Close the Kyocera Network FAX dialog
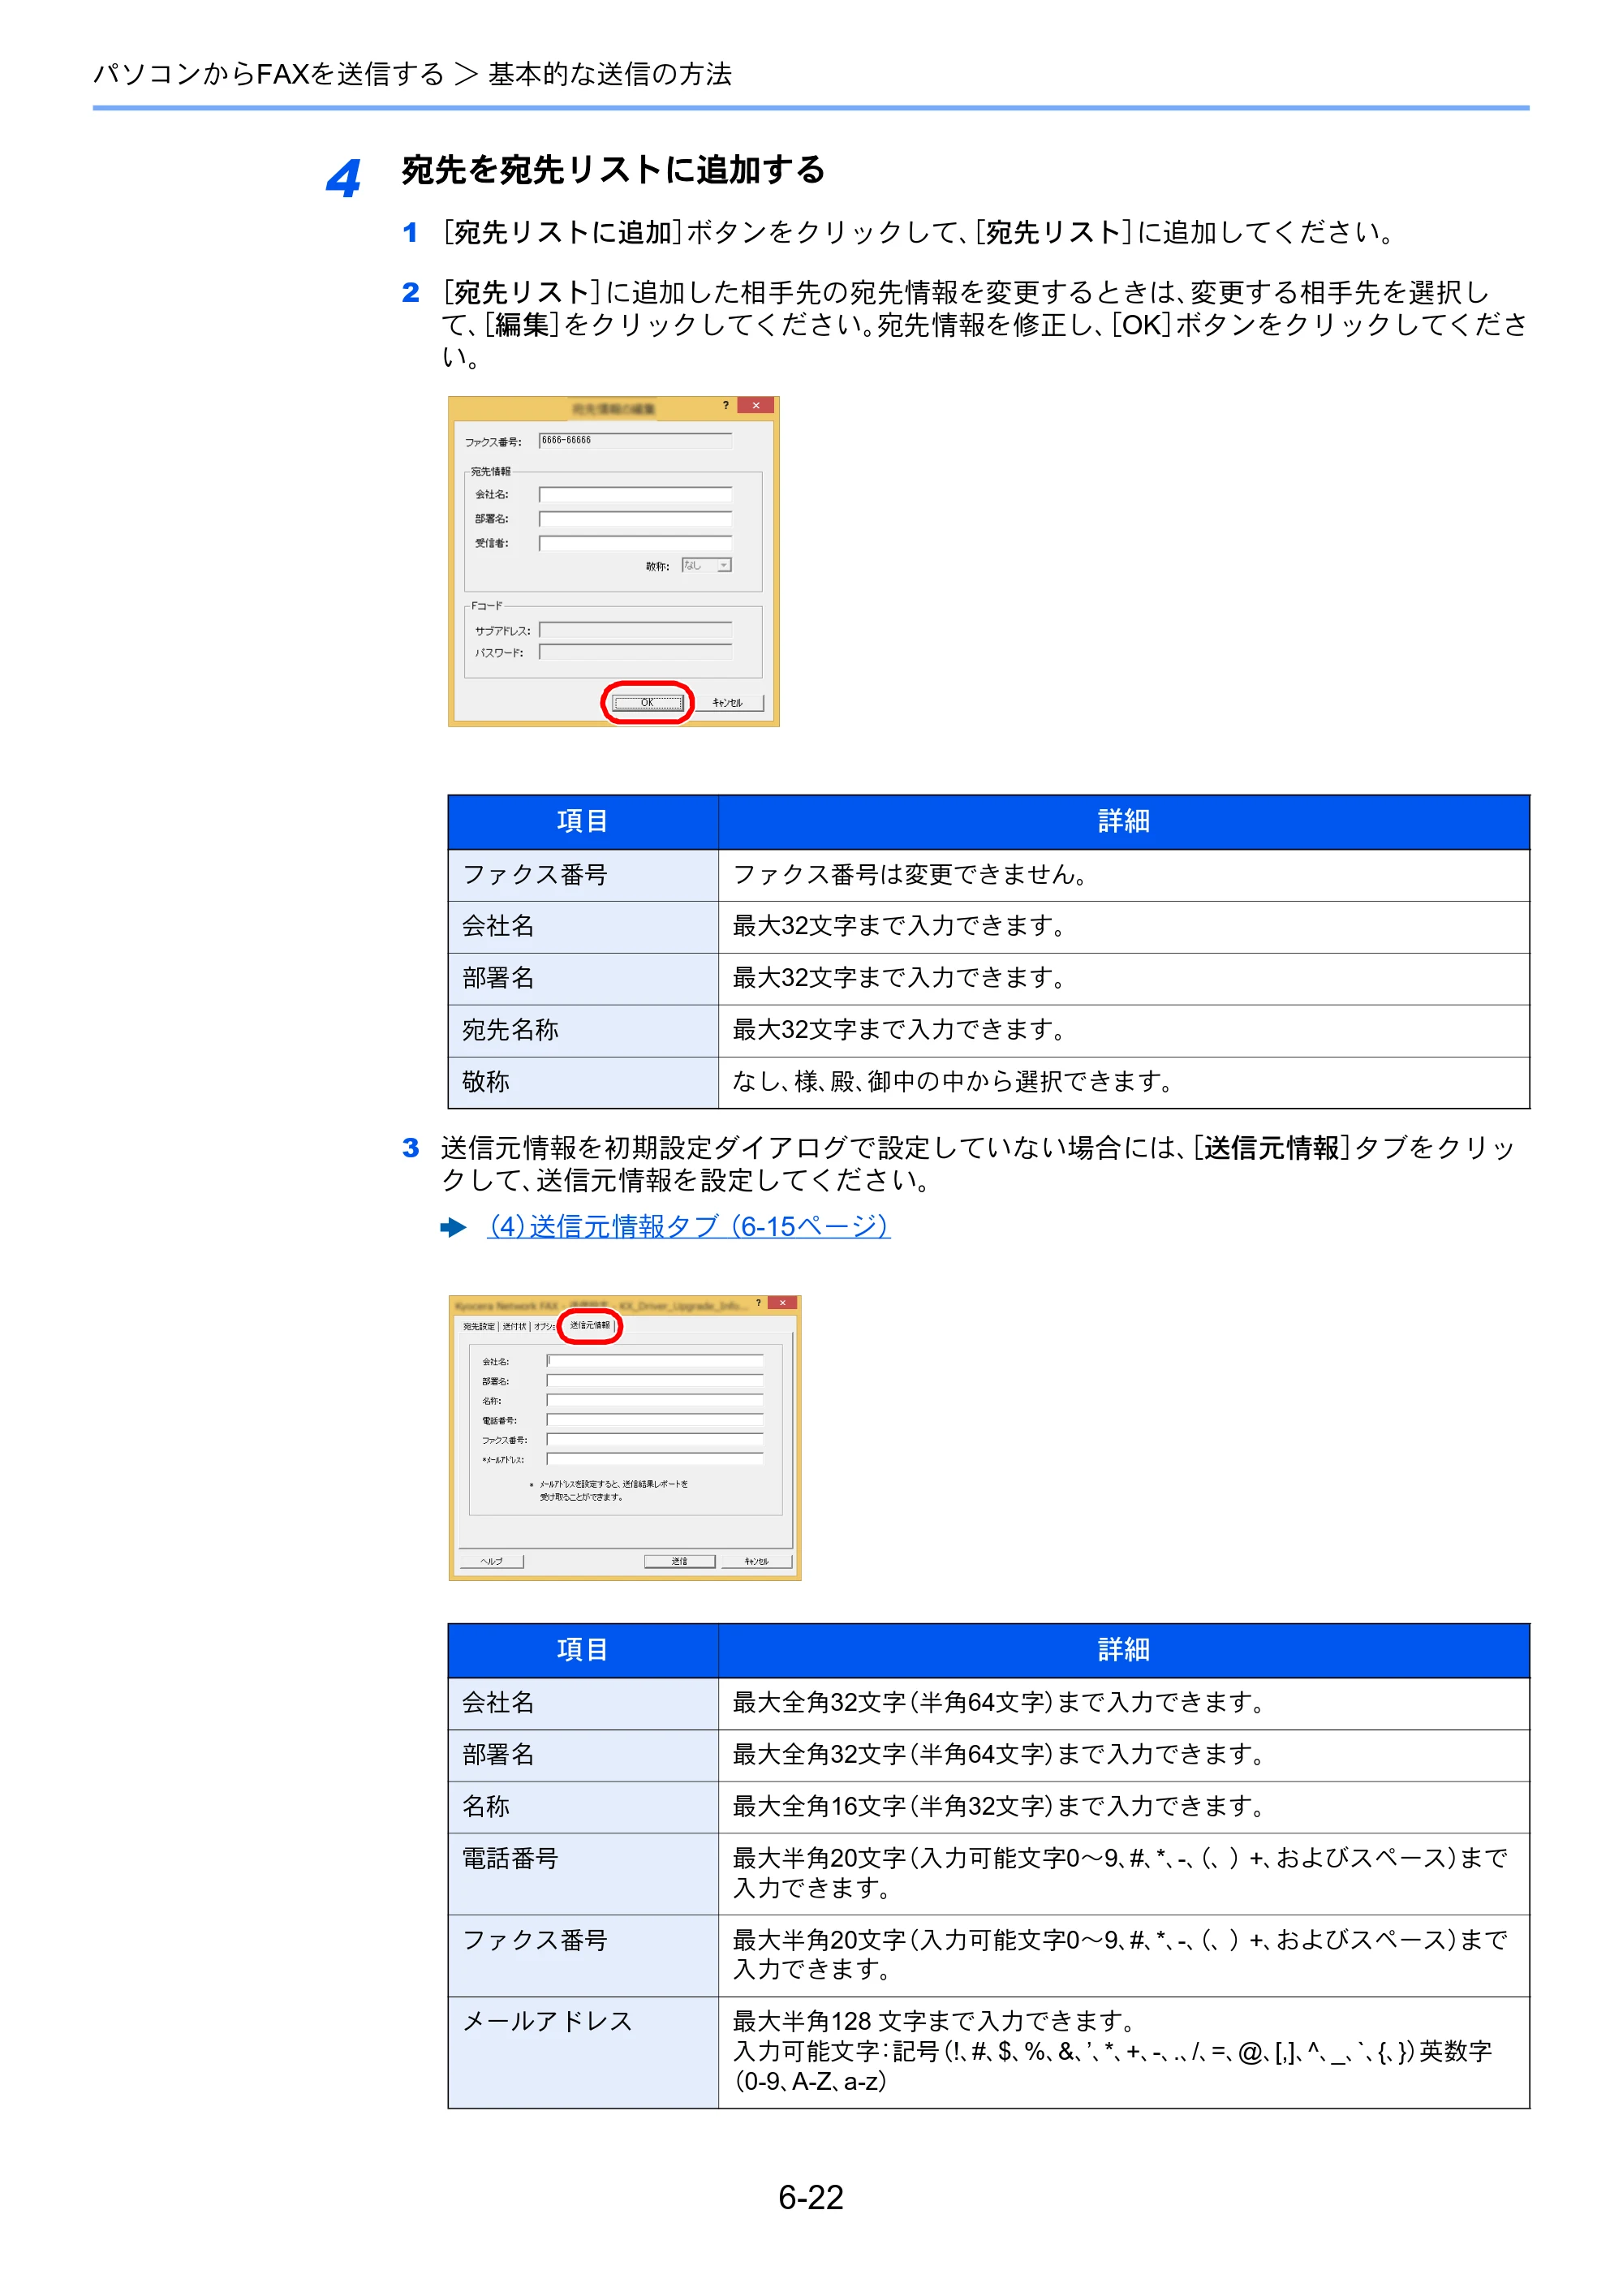This screenshot has height=2296, width=1623. pyautogui.click(x=783, y=1303)
